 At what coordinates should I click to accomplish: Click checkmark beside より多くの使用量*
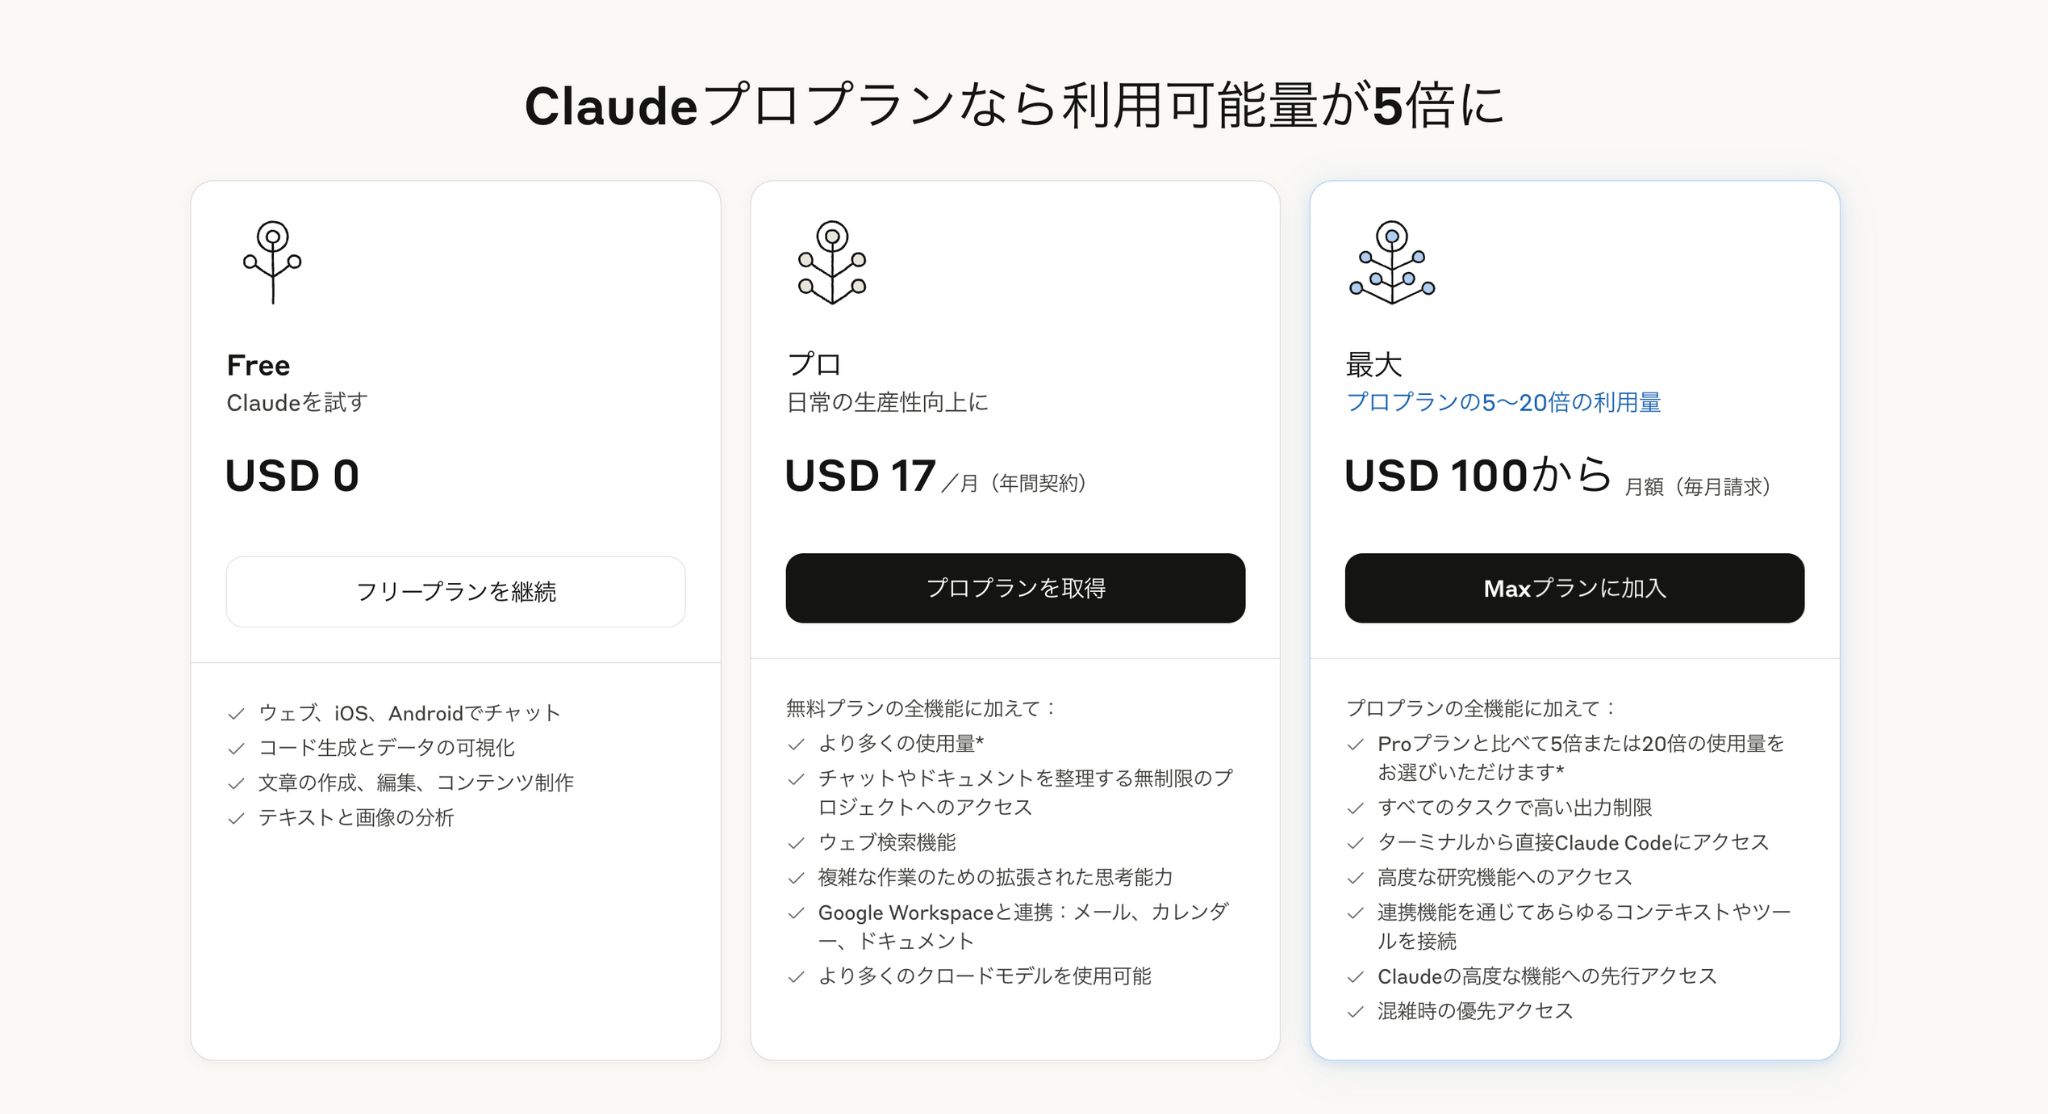tap(796, 744)
